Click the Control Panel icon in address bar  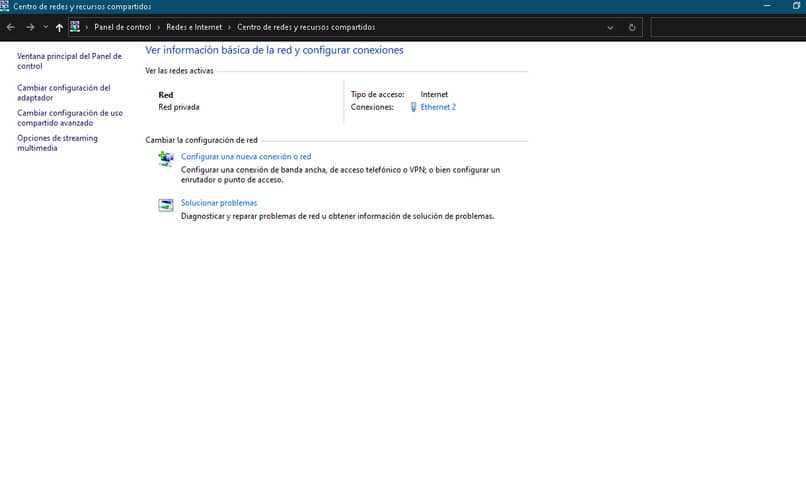(x=75, y=27)
